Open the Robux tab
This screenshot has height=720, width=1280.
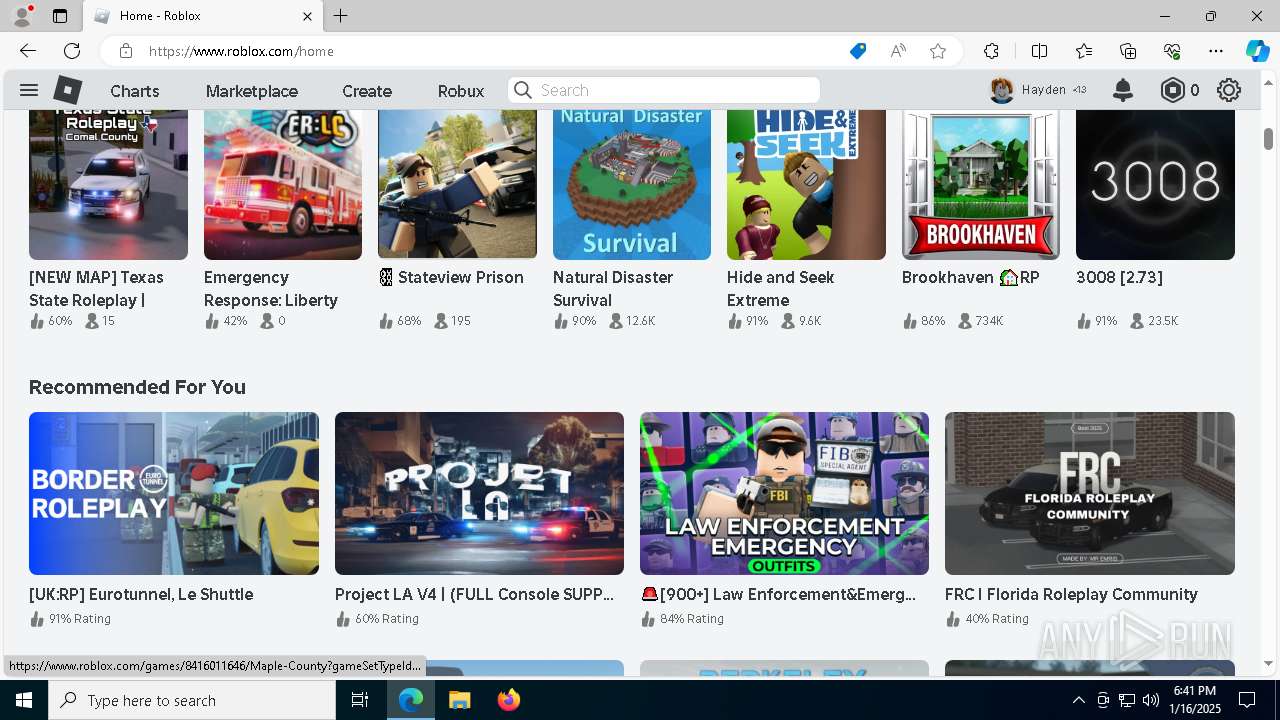pyautogui.click(x=461, y=90)
